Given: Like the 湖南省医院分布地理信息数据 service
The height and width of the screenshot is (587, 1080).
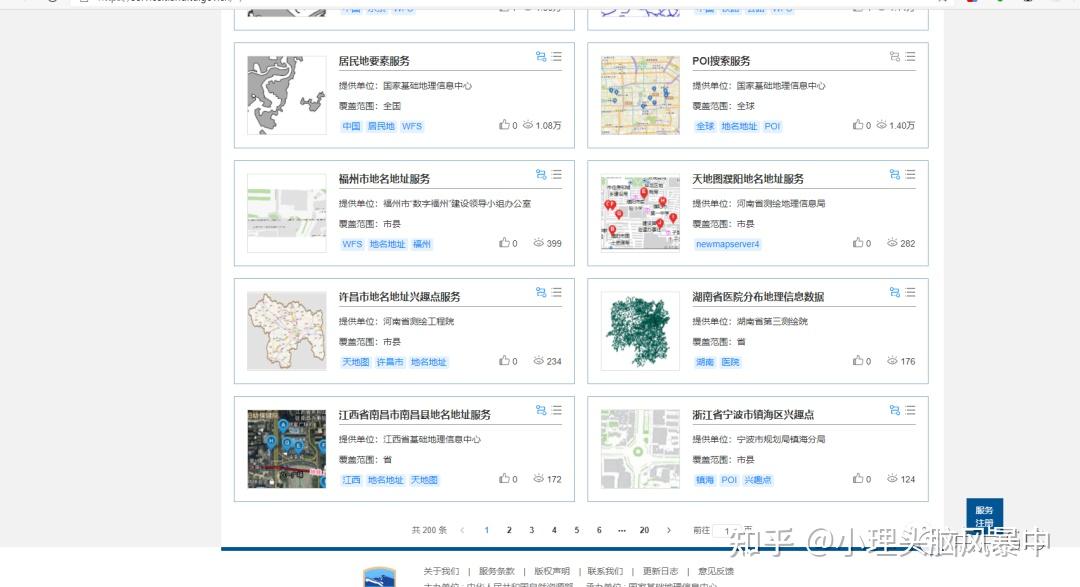Looking at the screenshot, I should [858, 361].
